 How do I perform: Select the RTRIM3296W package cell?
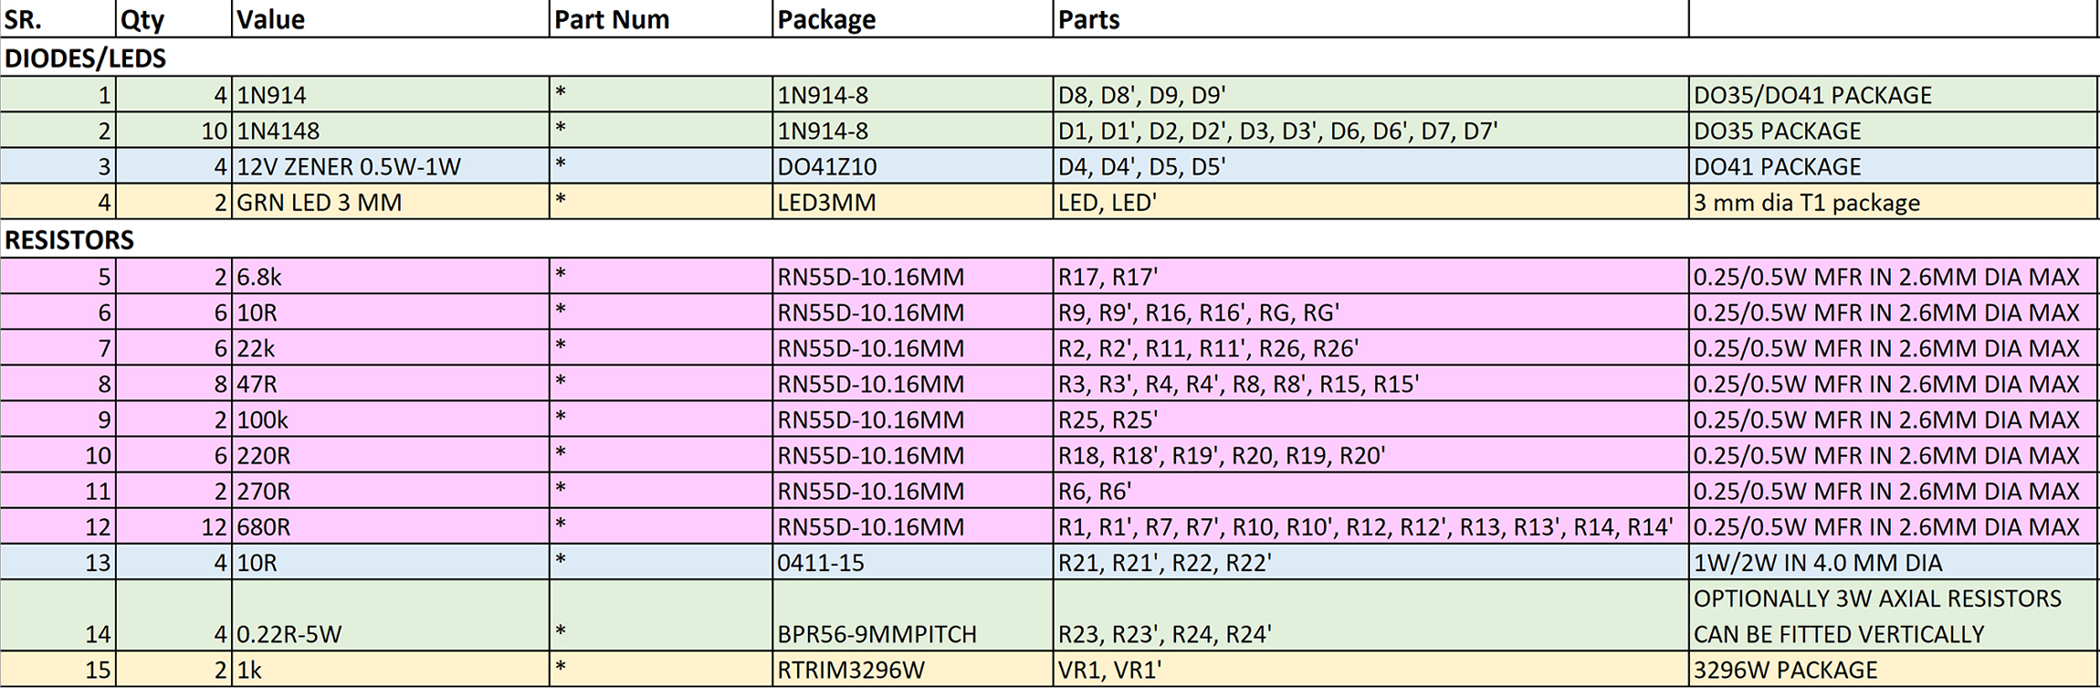[x=912, y=669]
